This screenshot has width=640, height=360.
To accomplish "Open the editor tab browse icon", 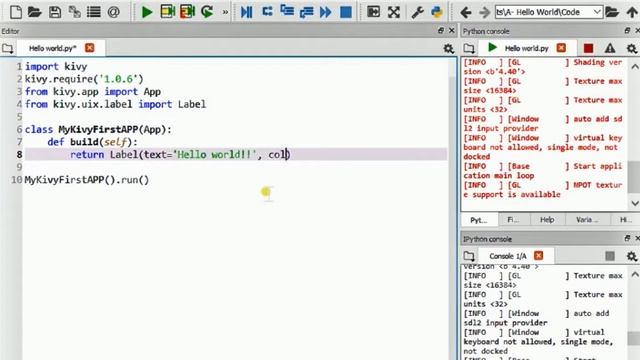I will pos(7,49).
